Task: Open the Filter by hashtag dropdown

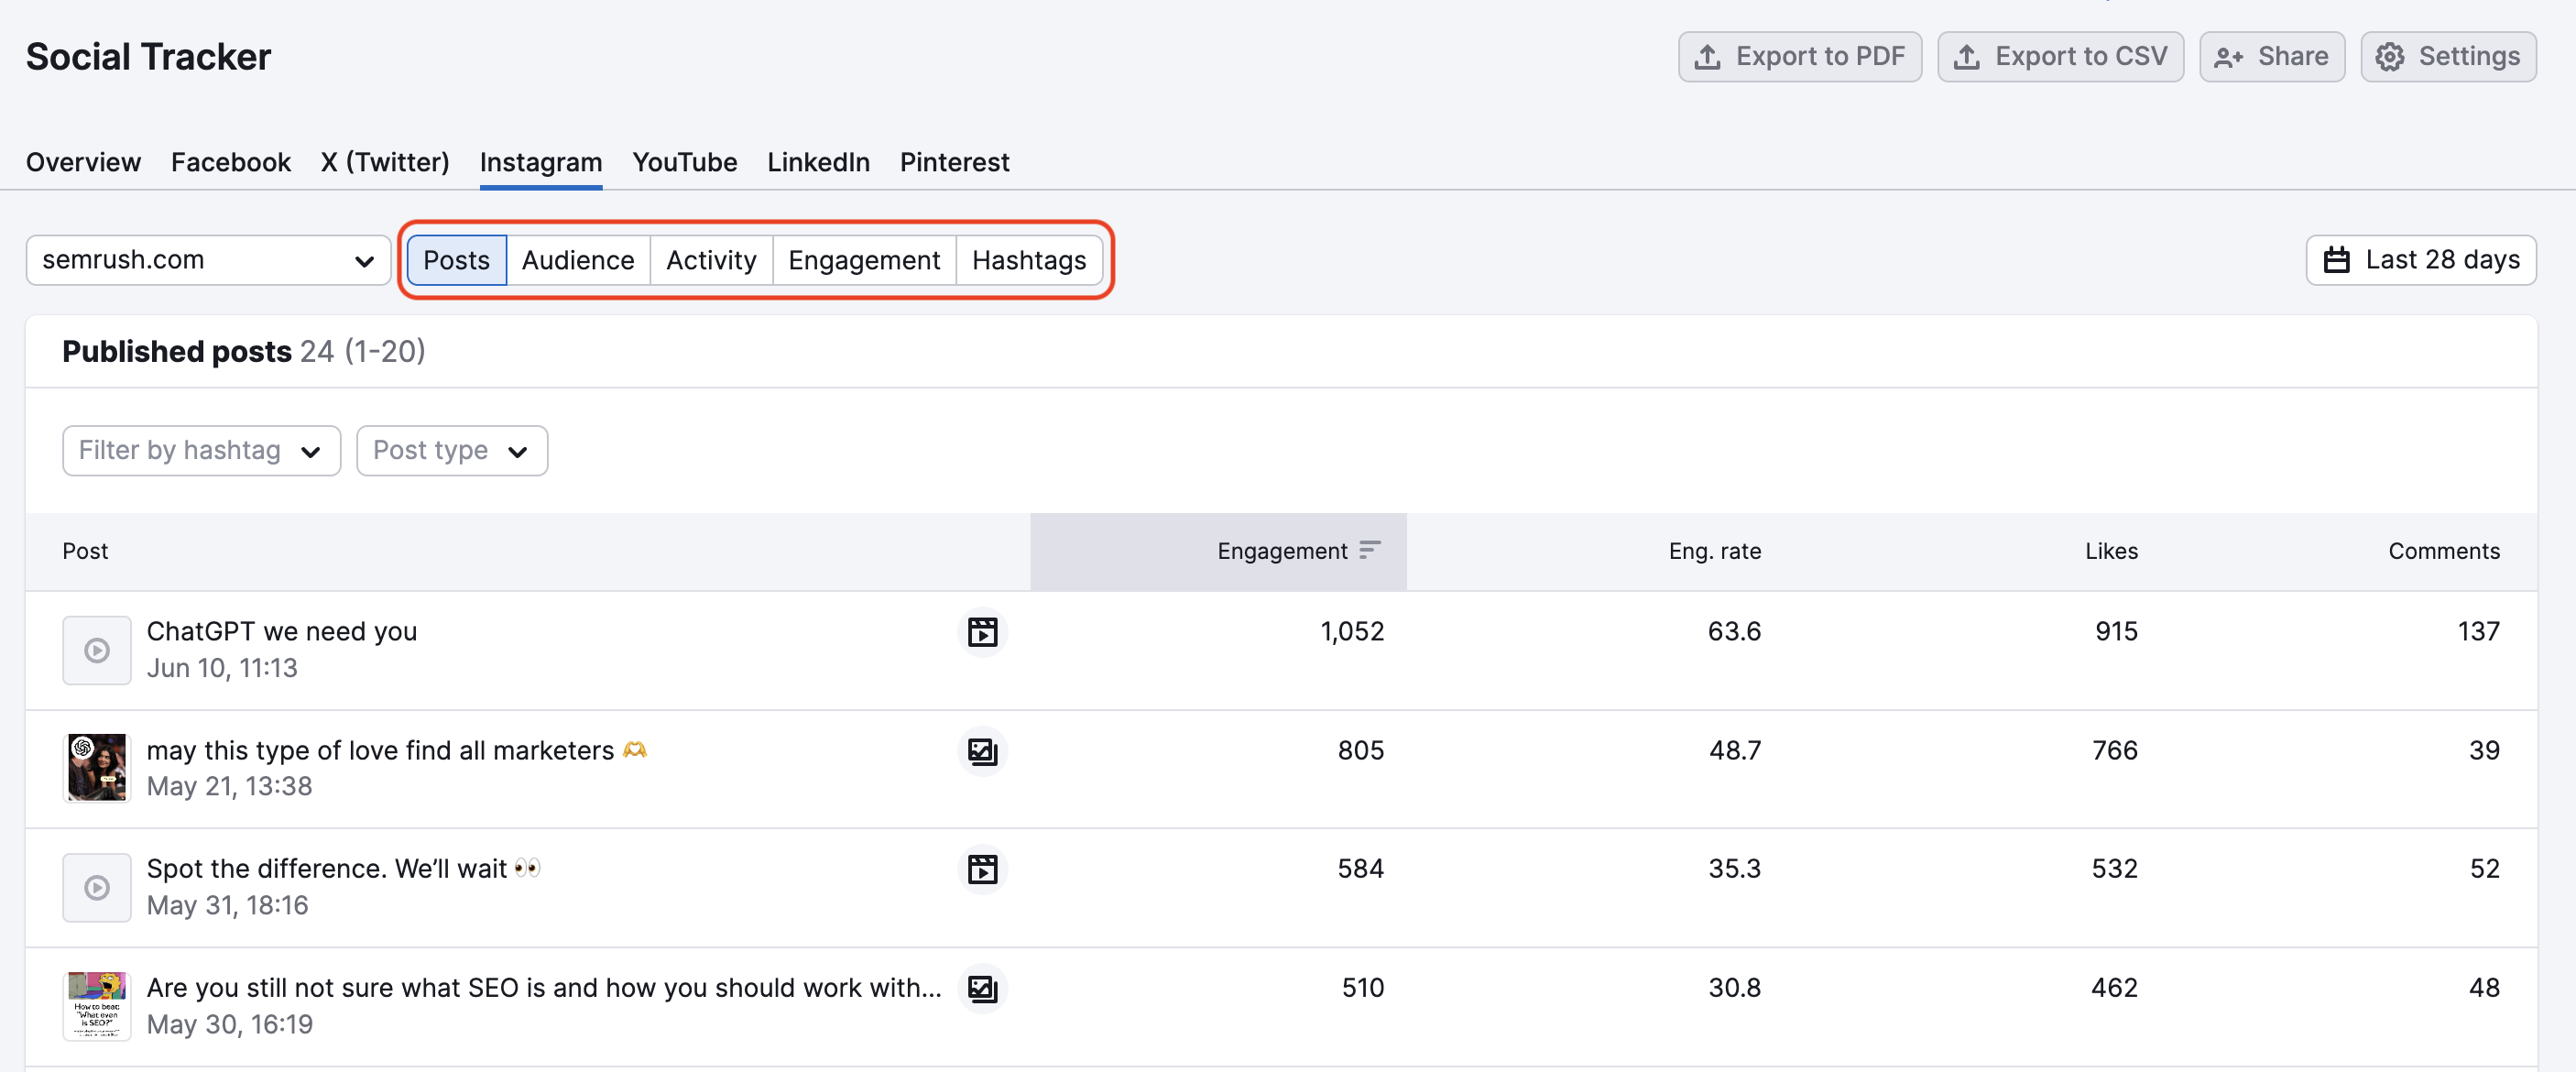Action: point(201,451)
